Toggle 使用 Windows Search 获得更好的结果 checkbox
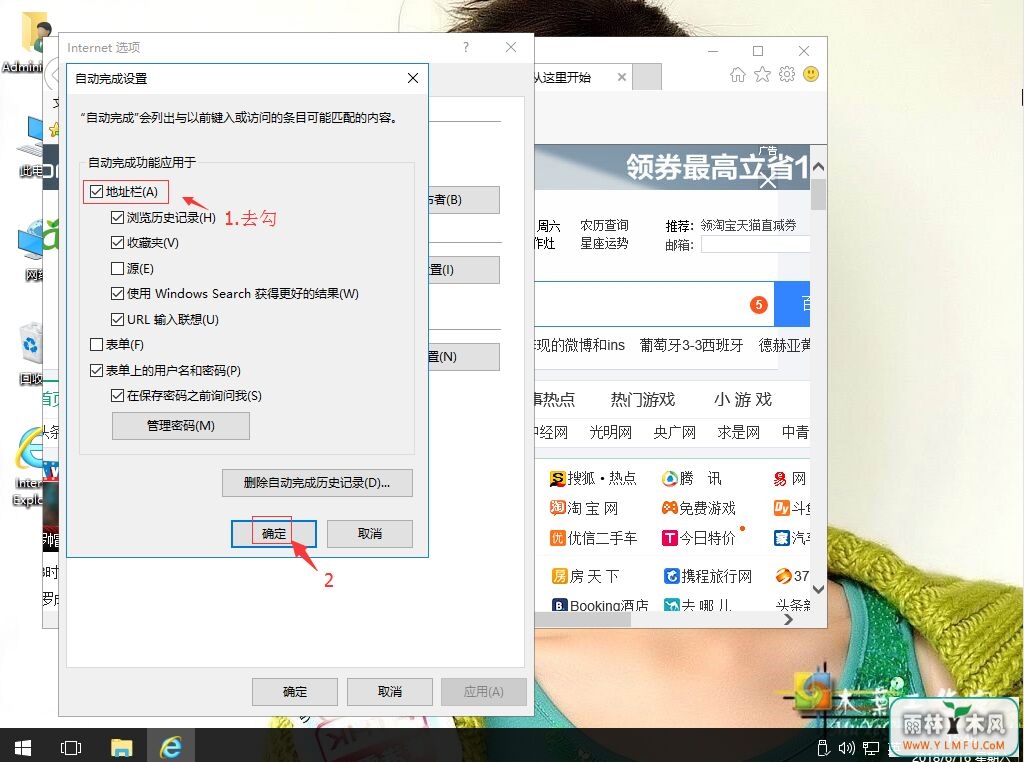1024x762 pixels. pos(118,294)
